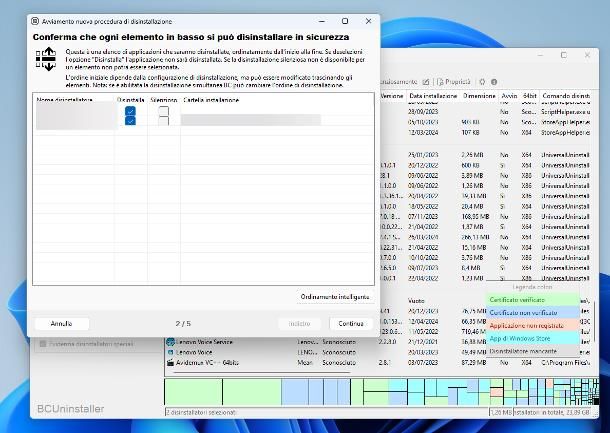Click the 2 disinstallatori selezionati status text
Viewport: 610px width, 433px height.
pos(202,412)
